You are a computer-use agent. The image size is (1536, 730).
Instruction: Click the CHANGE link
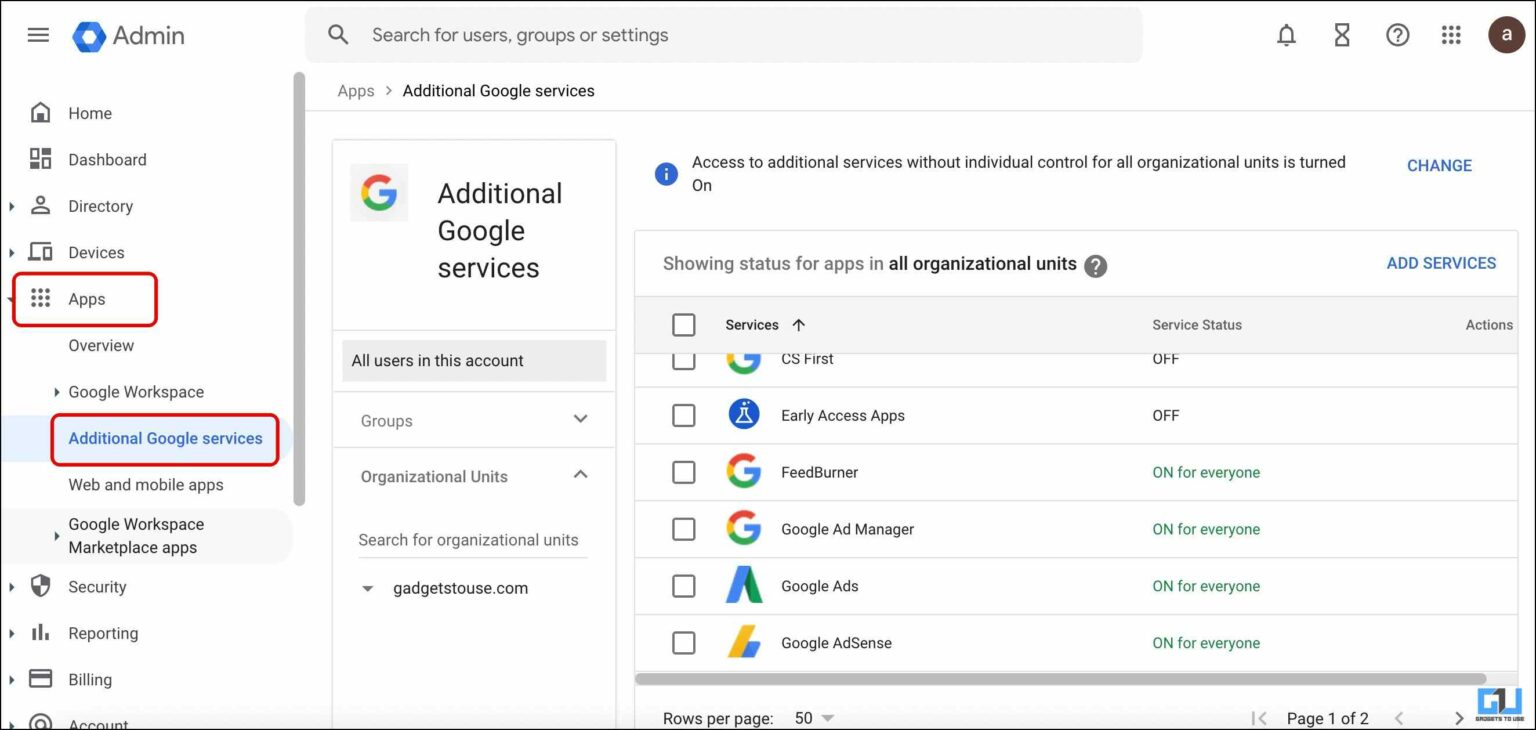[x=1438, y=165]
